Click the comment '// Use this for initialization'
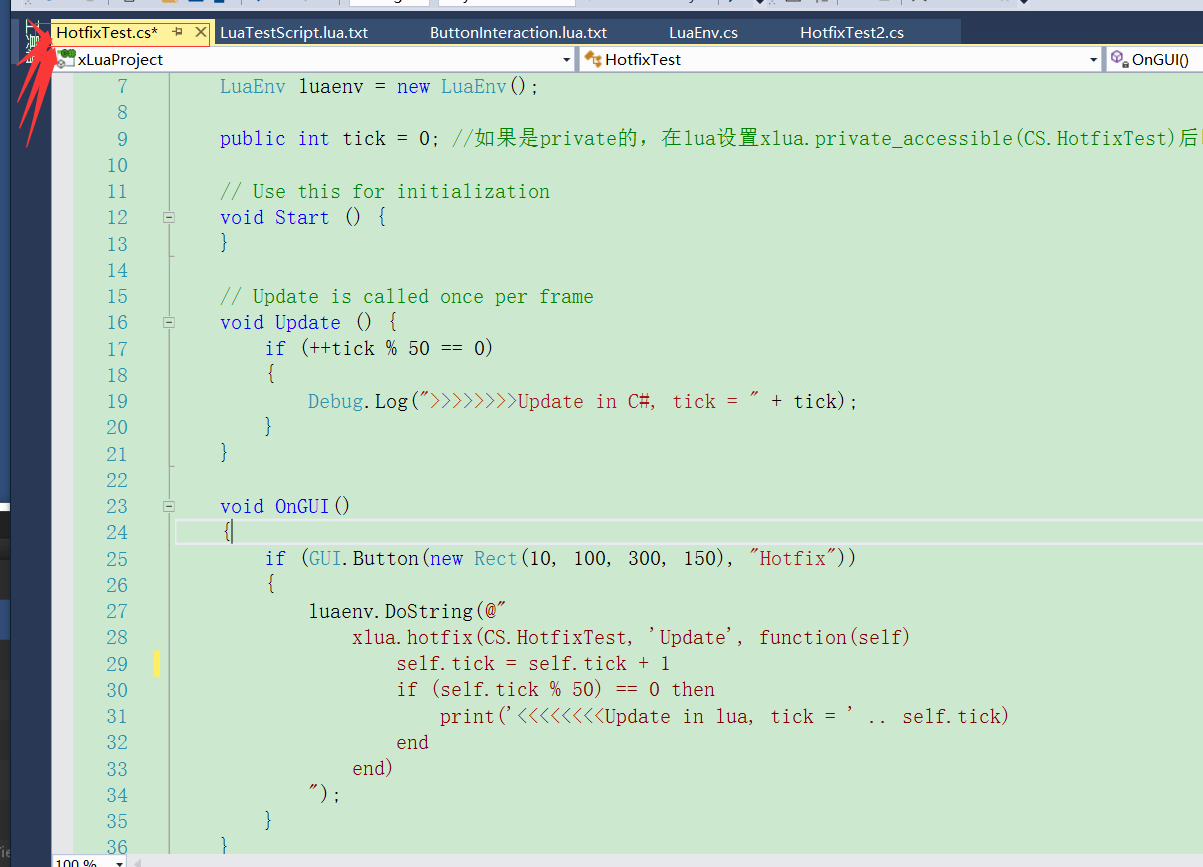The image size is (1203, 867). tap(385, 191)
